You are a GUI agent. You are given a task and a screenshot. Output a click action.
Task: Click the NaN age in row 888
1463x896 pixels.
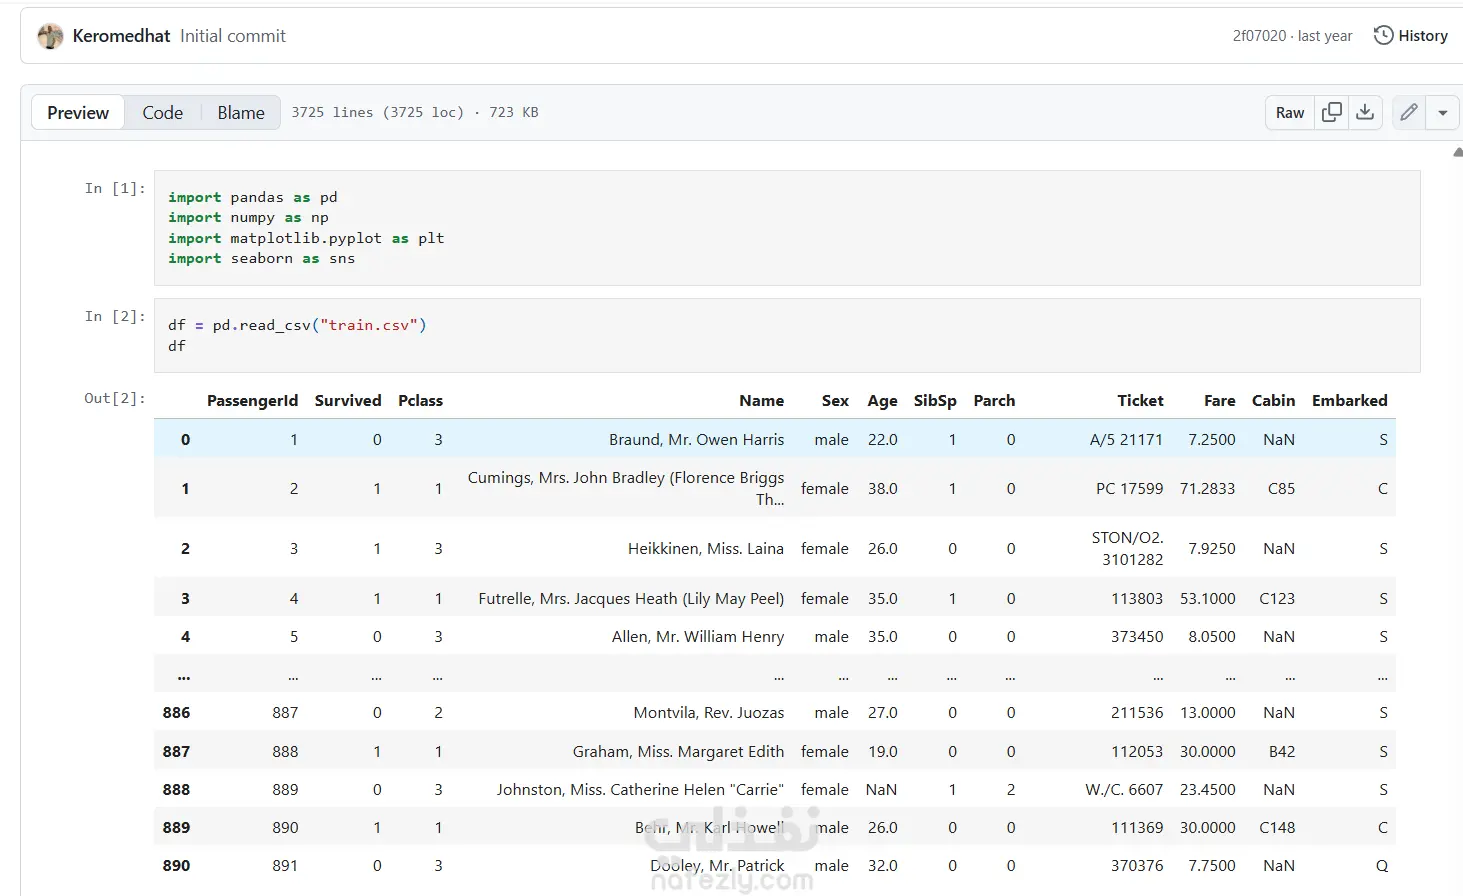pyautogui.click(x=881, y=789)
